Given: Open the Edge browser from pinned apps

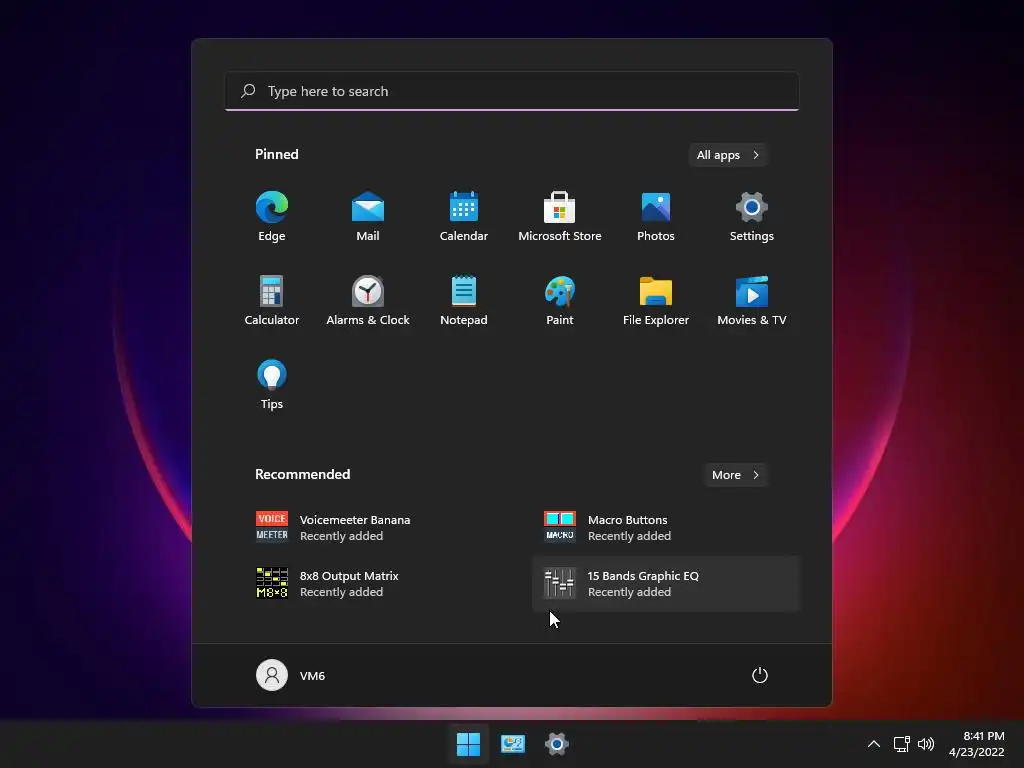Looking at the screenshot, I should coord(272,216).
